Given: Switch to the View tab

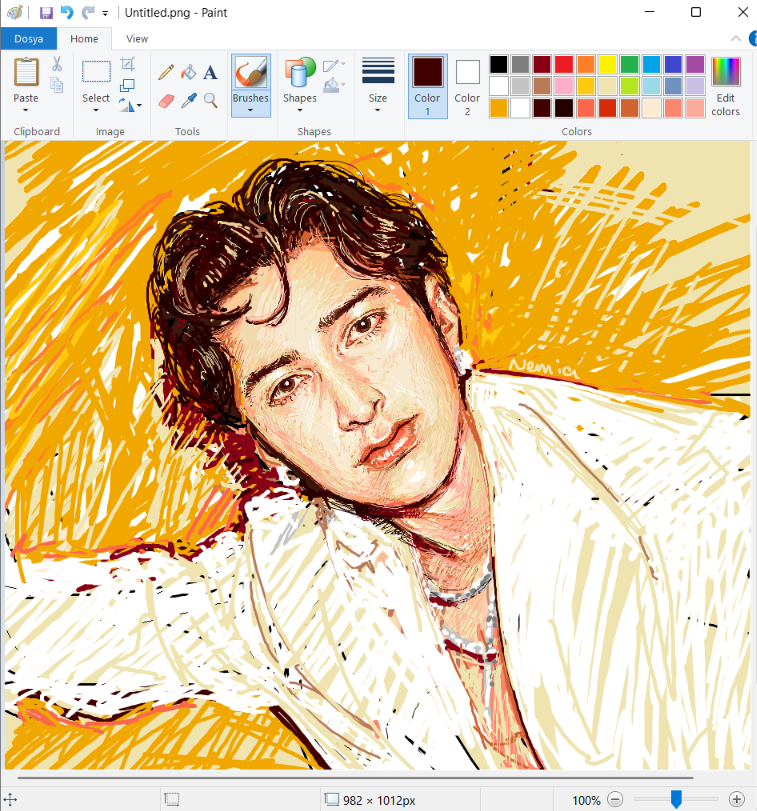Looking at the screenshot, I should click(x=137, y=39).
